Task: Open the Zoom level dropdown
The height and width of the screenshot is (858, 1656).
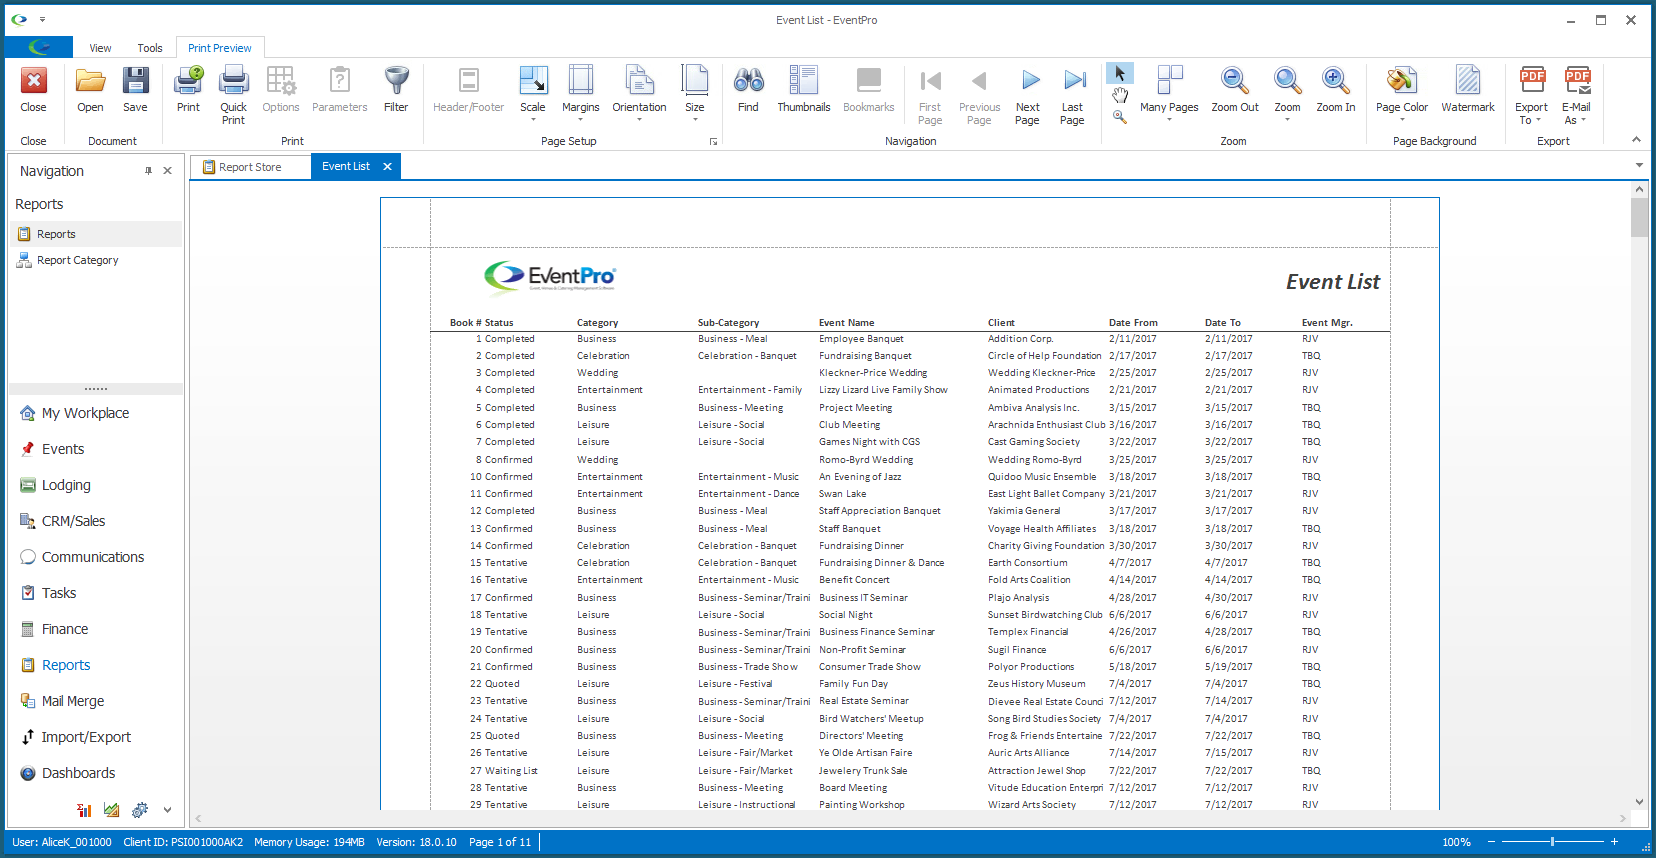Action: point(1287,94)
